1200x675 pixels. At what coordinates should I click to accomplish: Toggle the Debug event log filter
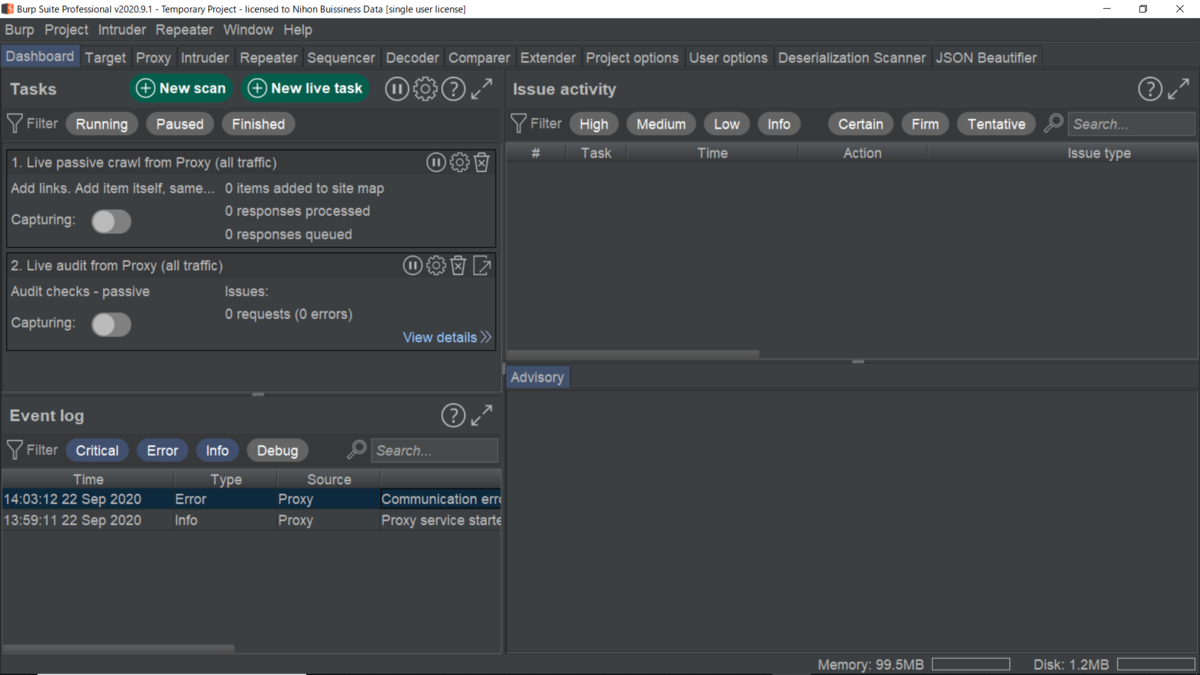[277, 450]
